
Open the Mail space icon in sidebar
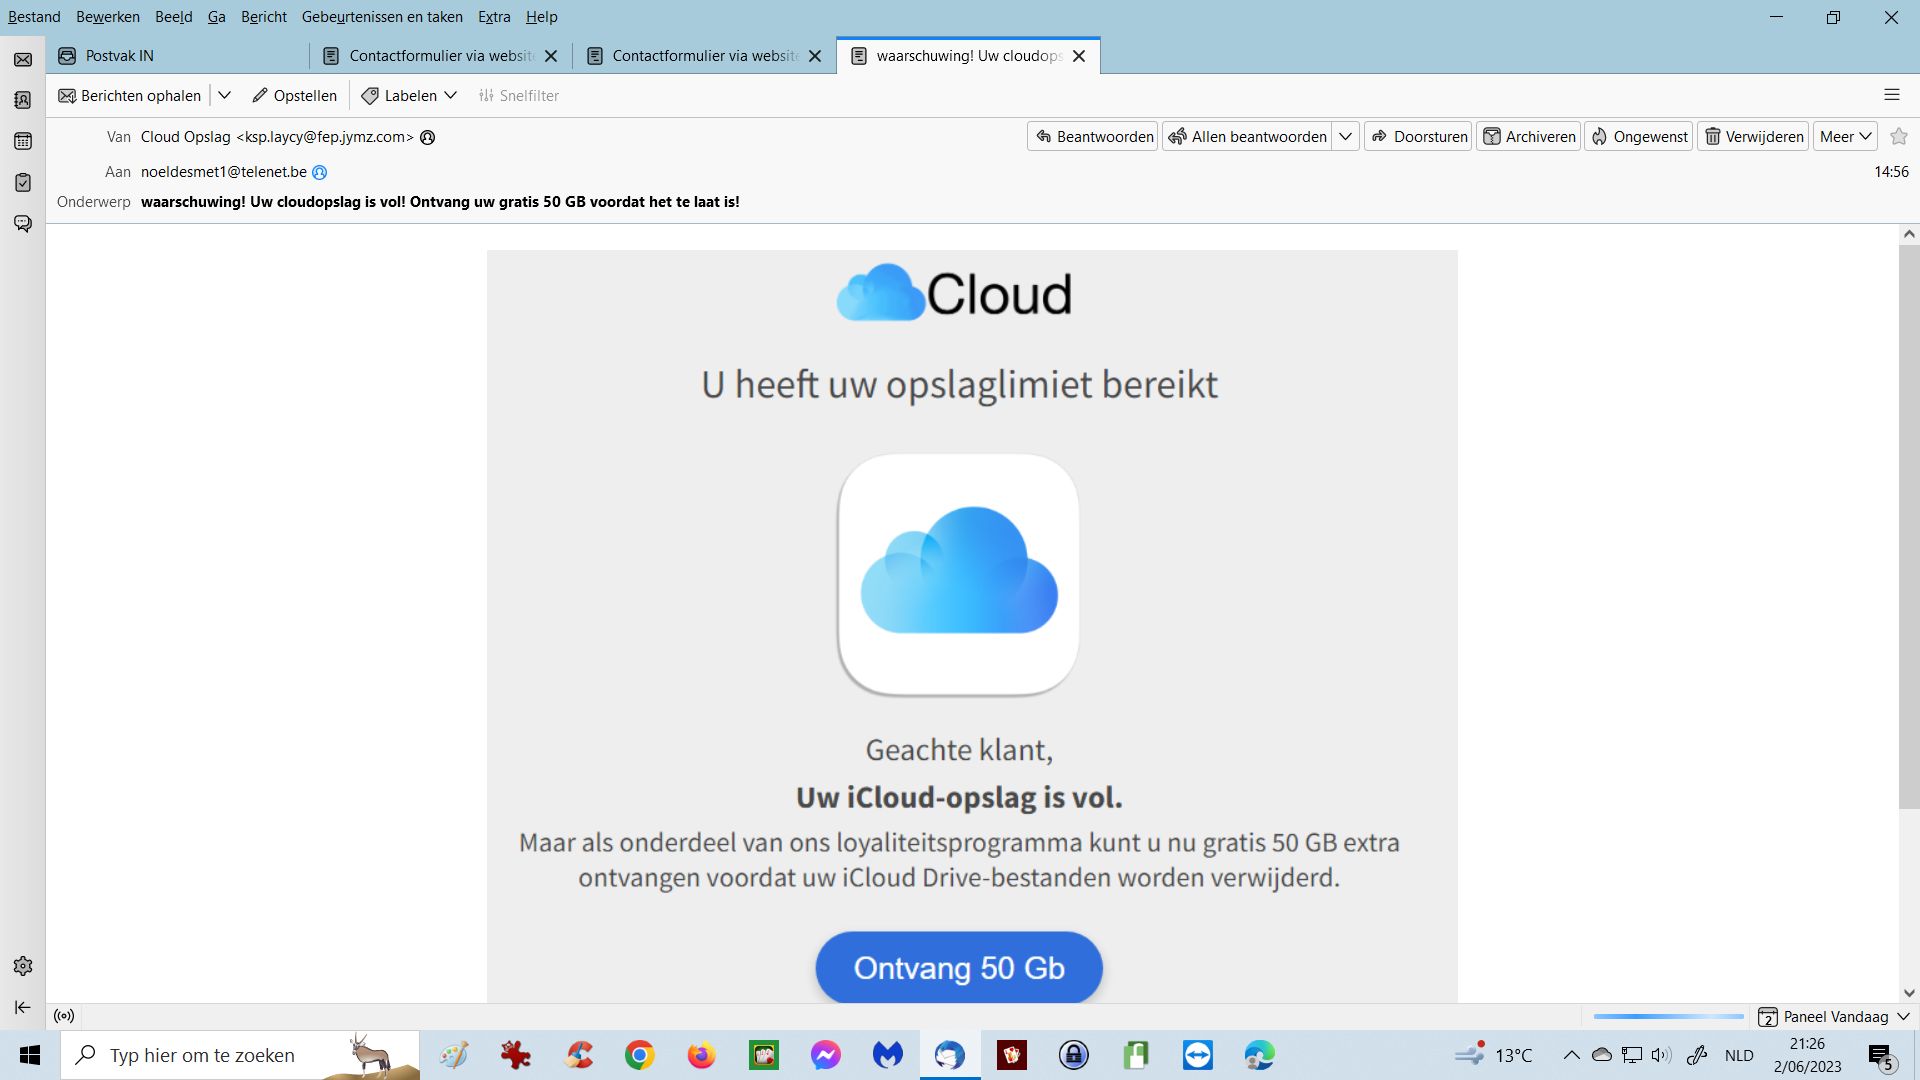pyautogui.click(x=23, y=60)
